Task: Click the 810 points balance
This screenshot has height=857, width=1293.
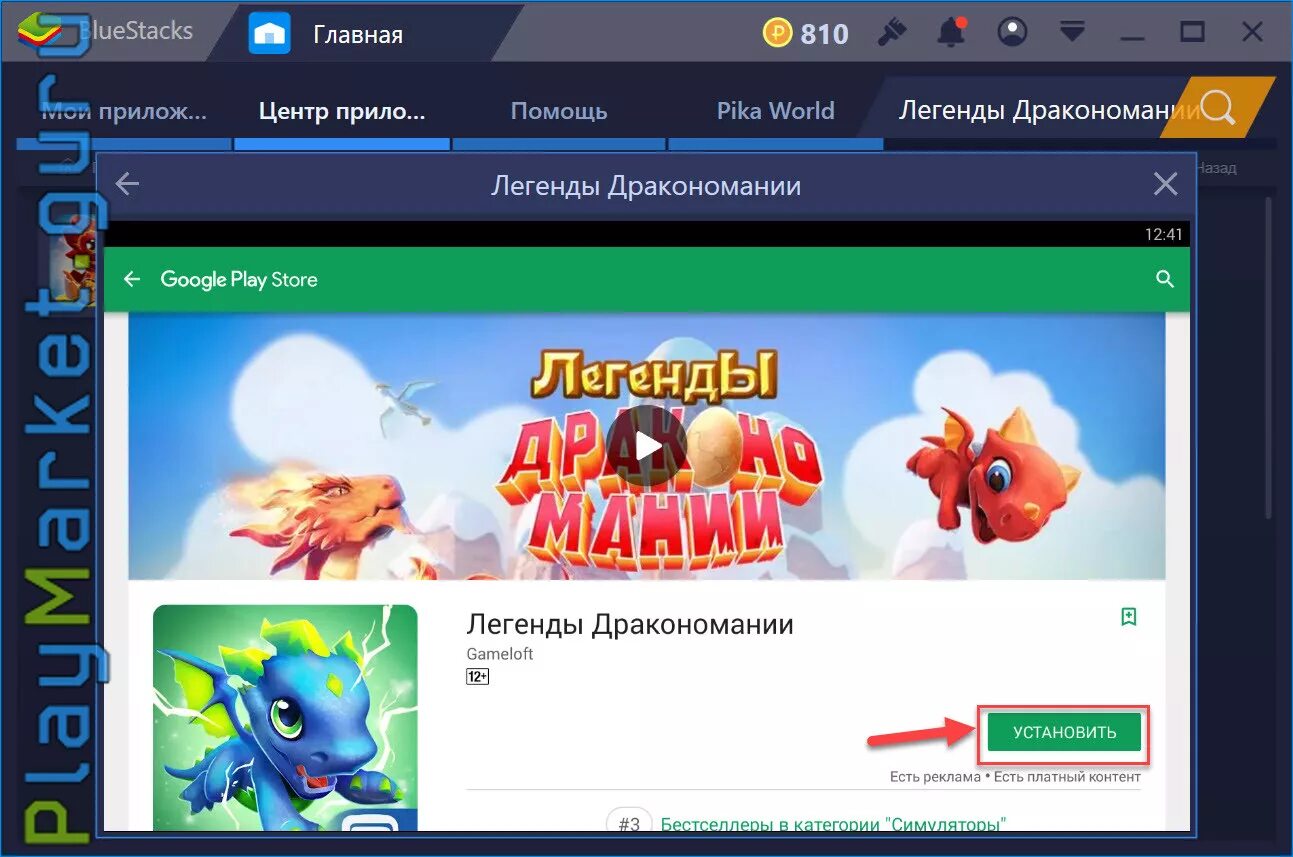Action: (824, 34)
